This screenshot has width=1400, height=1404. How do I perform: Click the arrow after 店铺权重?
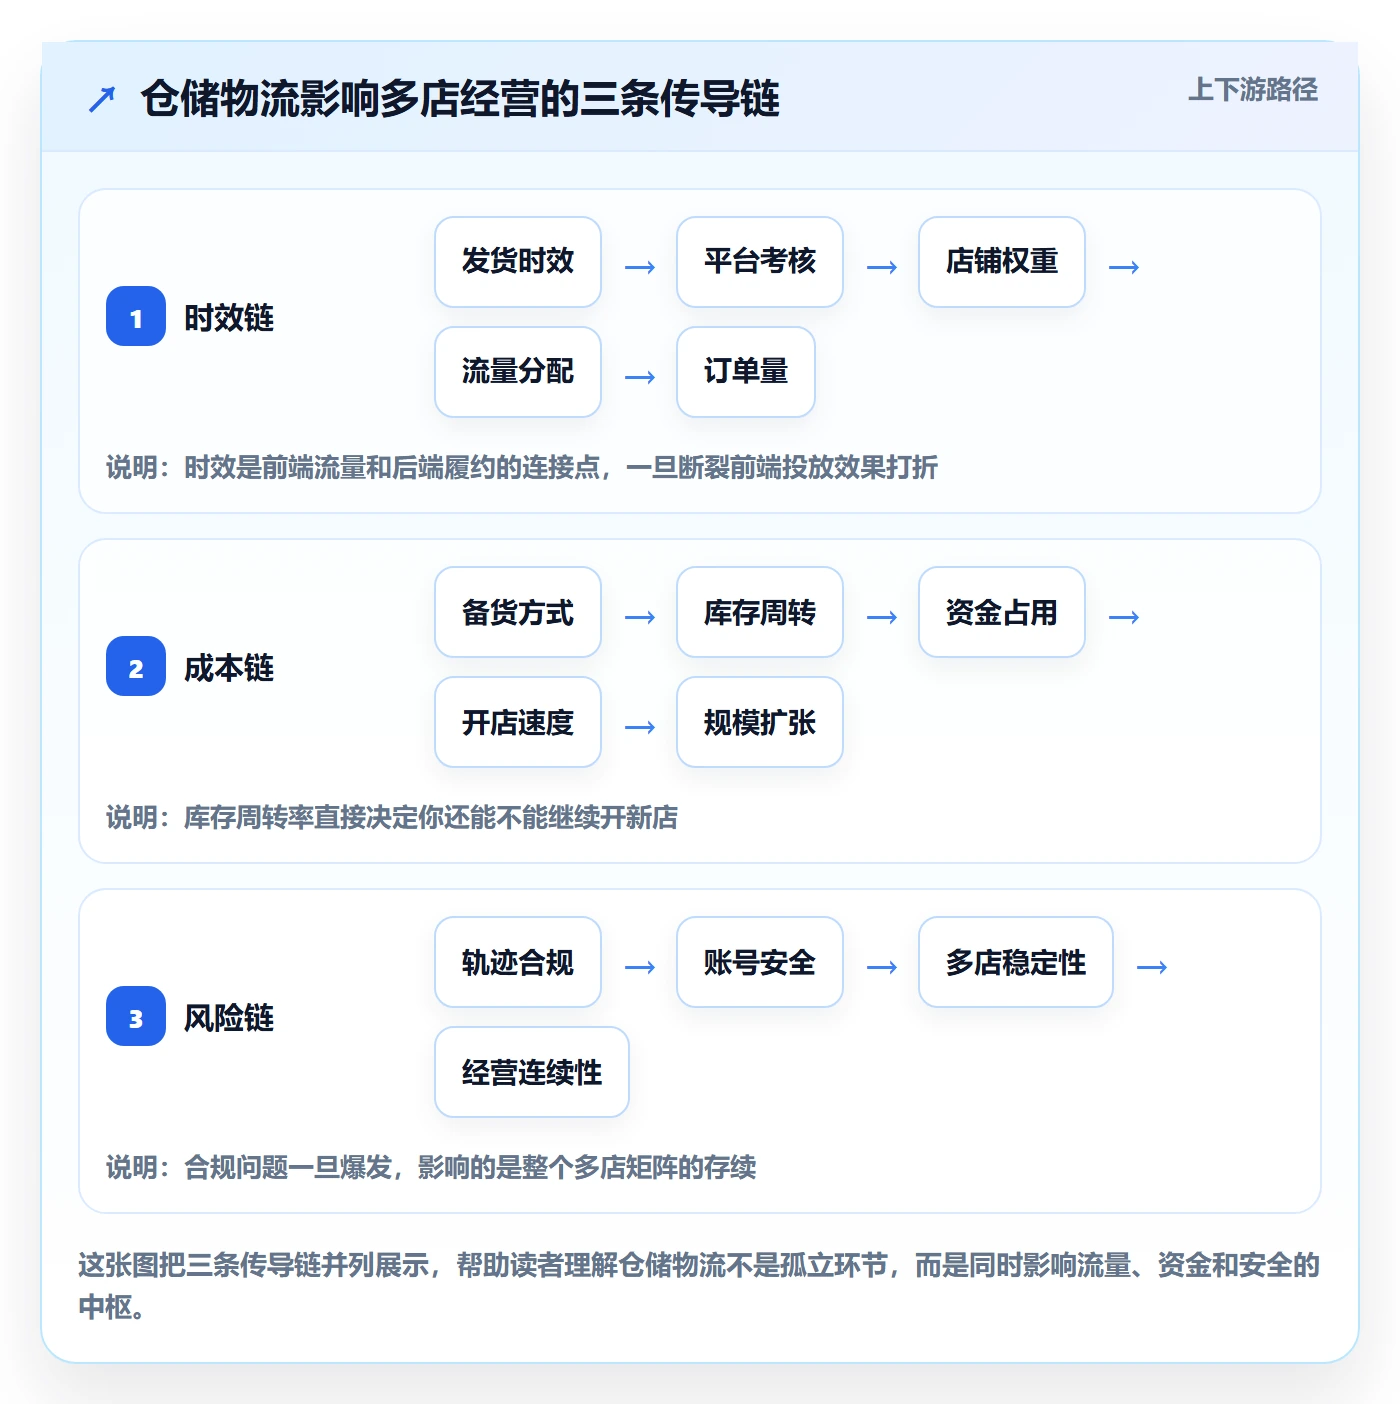[1124, 267]
